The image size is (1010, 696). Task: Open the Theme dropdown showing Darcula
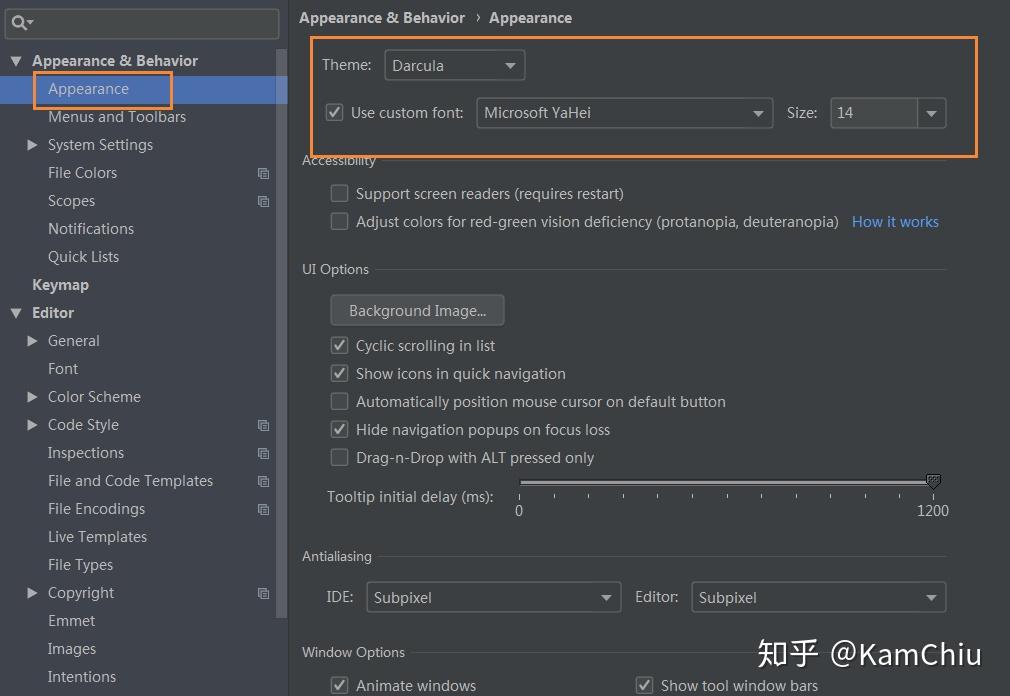point(455,64)
